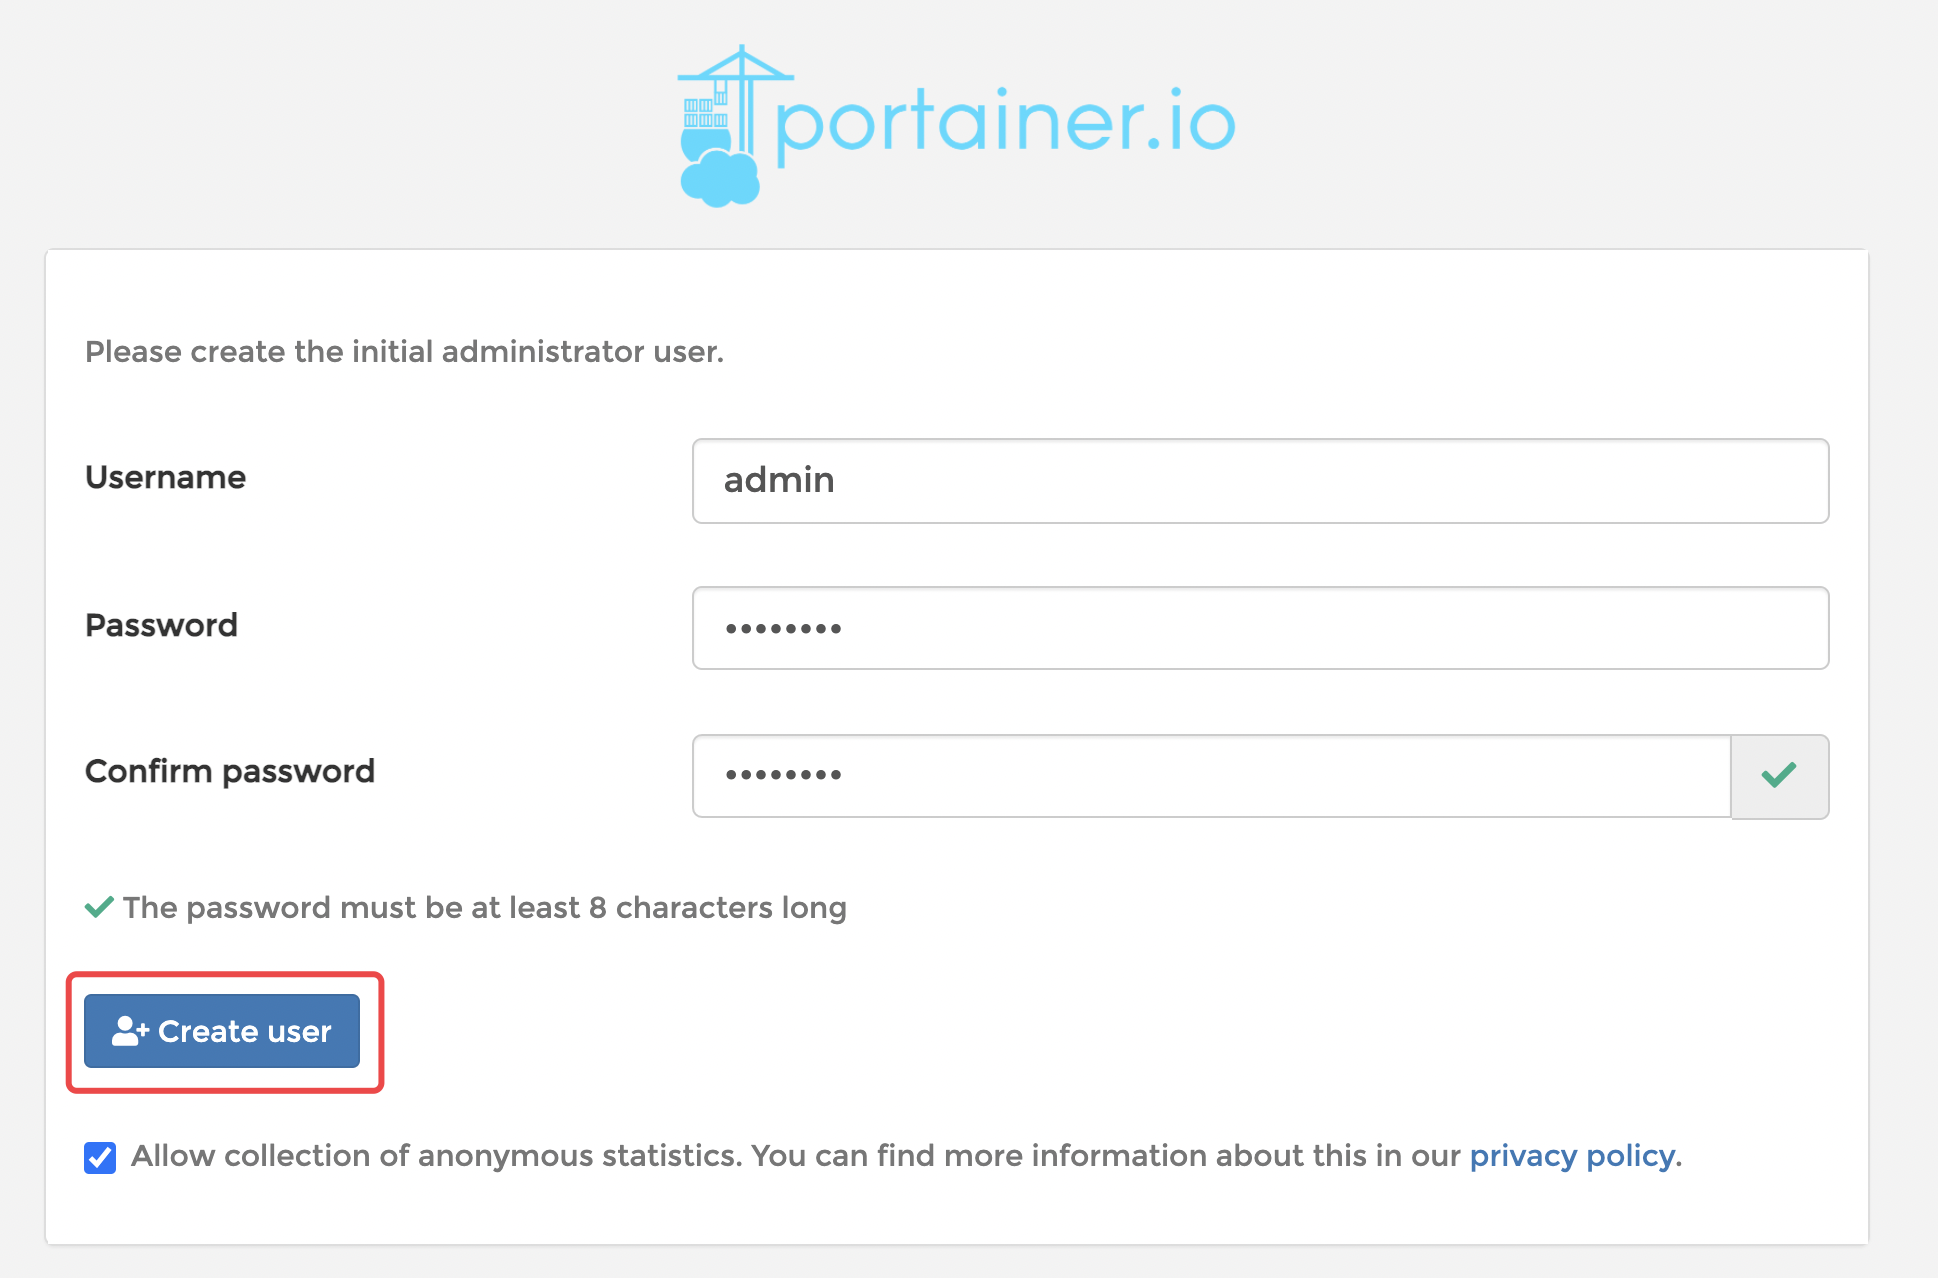Click the 'Please create the initial administrator user' text
Viewport: 1938px width, 1278px height.
(404, 352)
